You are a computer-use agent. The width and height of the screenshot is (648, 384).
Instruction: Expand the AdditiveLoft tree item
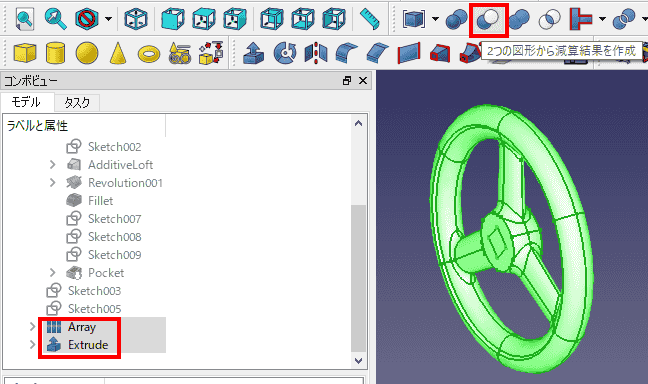click(52, 165)
